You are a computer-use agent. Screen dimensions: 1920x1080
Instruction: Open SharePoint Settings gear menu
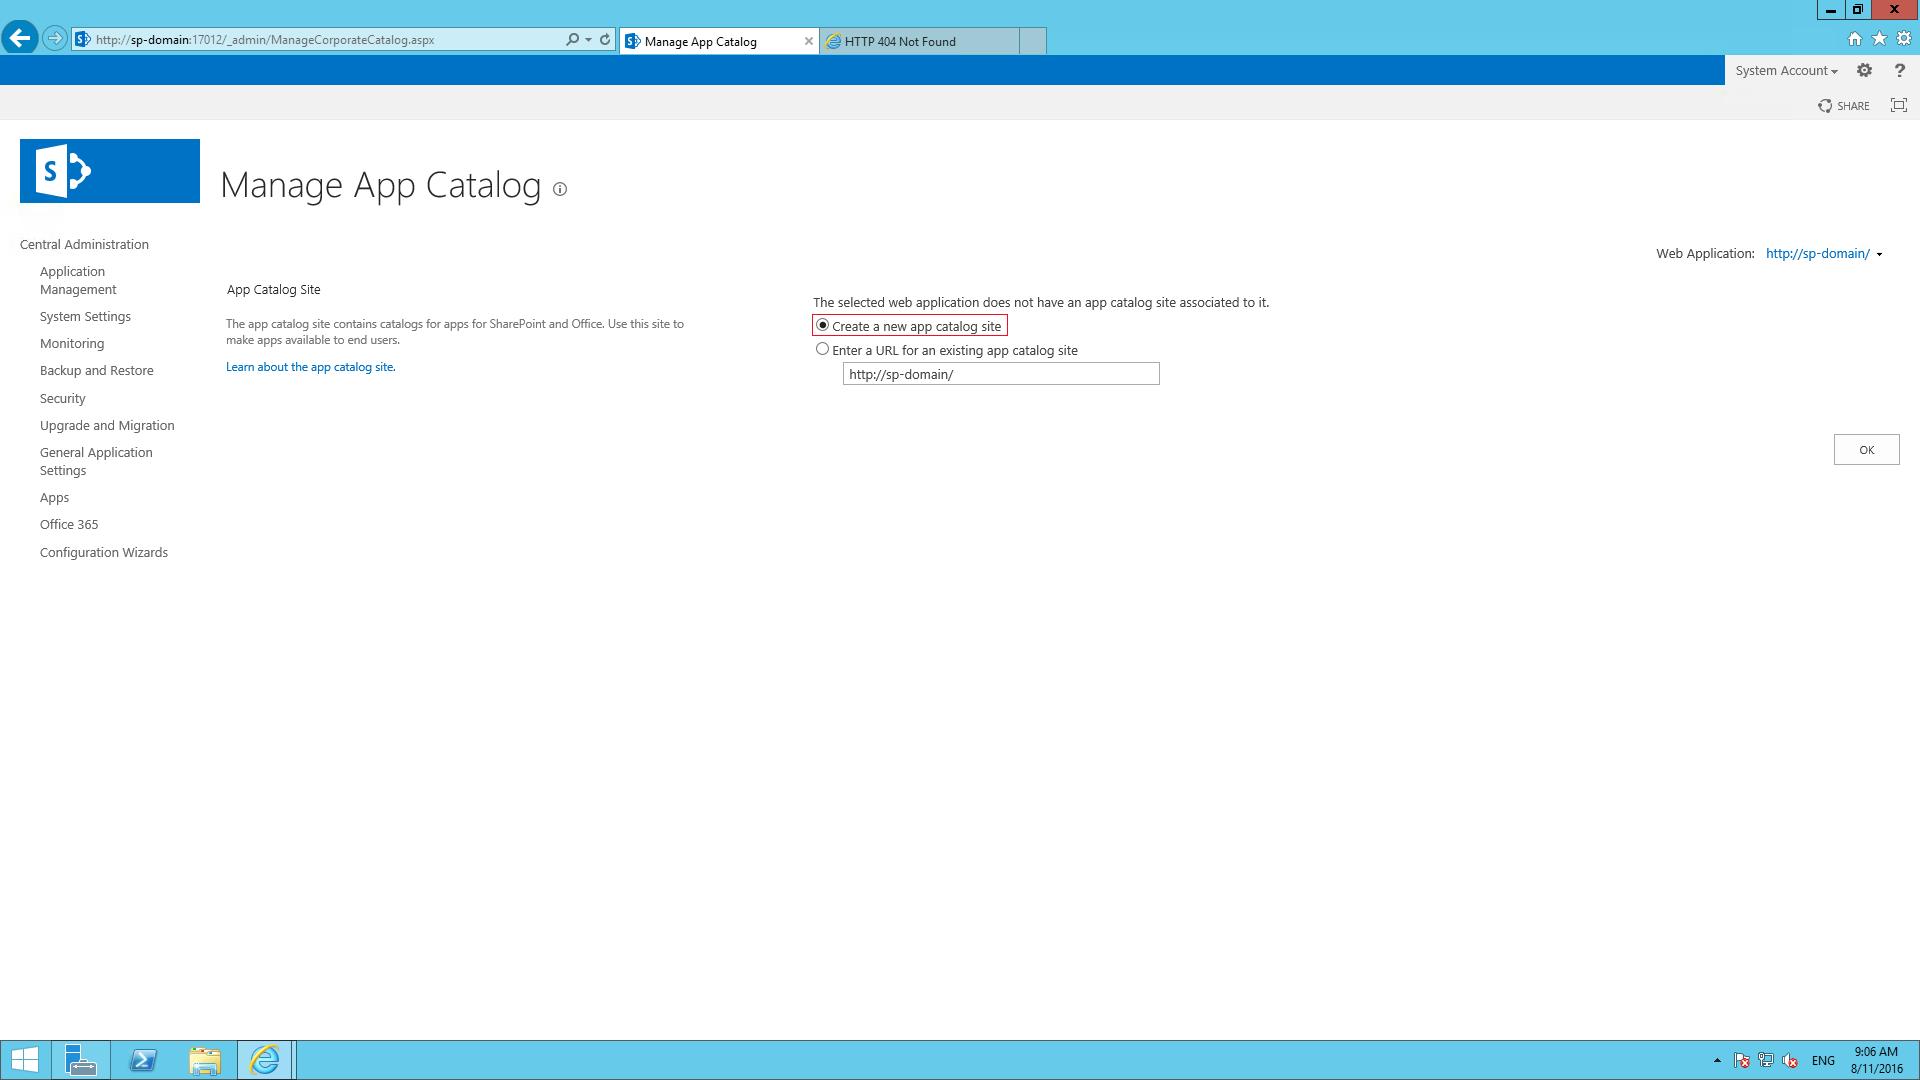1864,70
